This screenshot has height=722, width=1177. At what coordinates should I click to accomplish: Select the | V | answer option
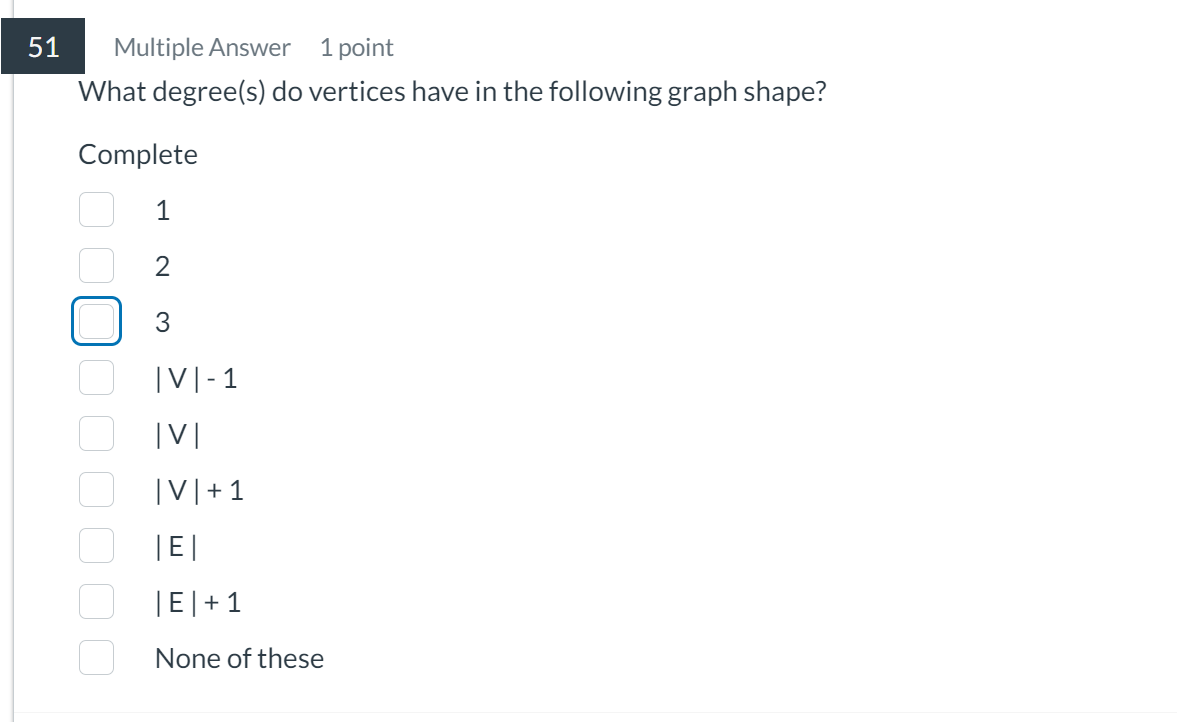tap(96, 433)
